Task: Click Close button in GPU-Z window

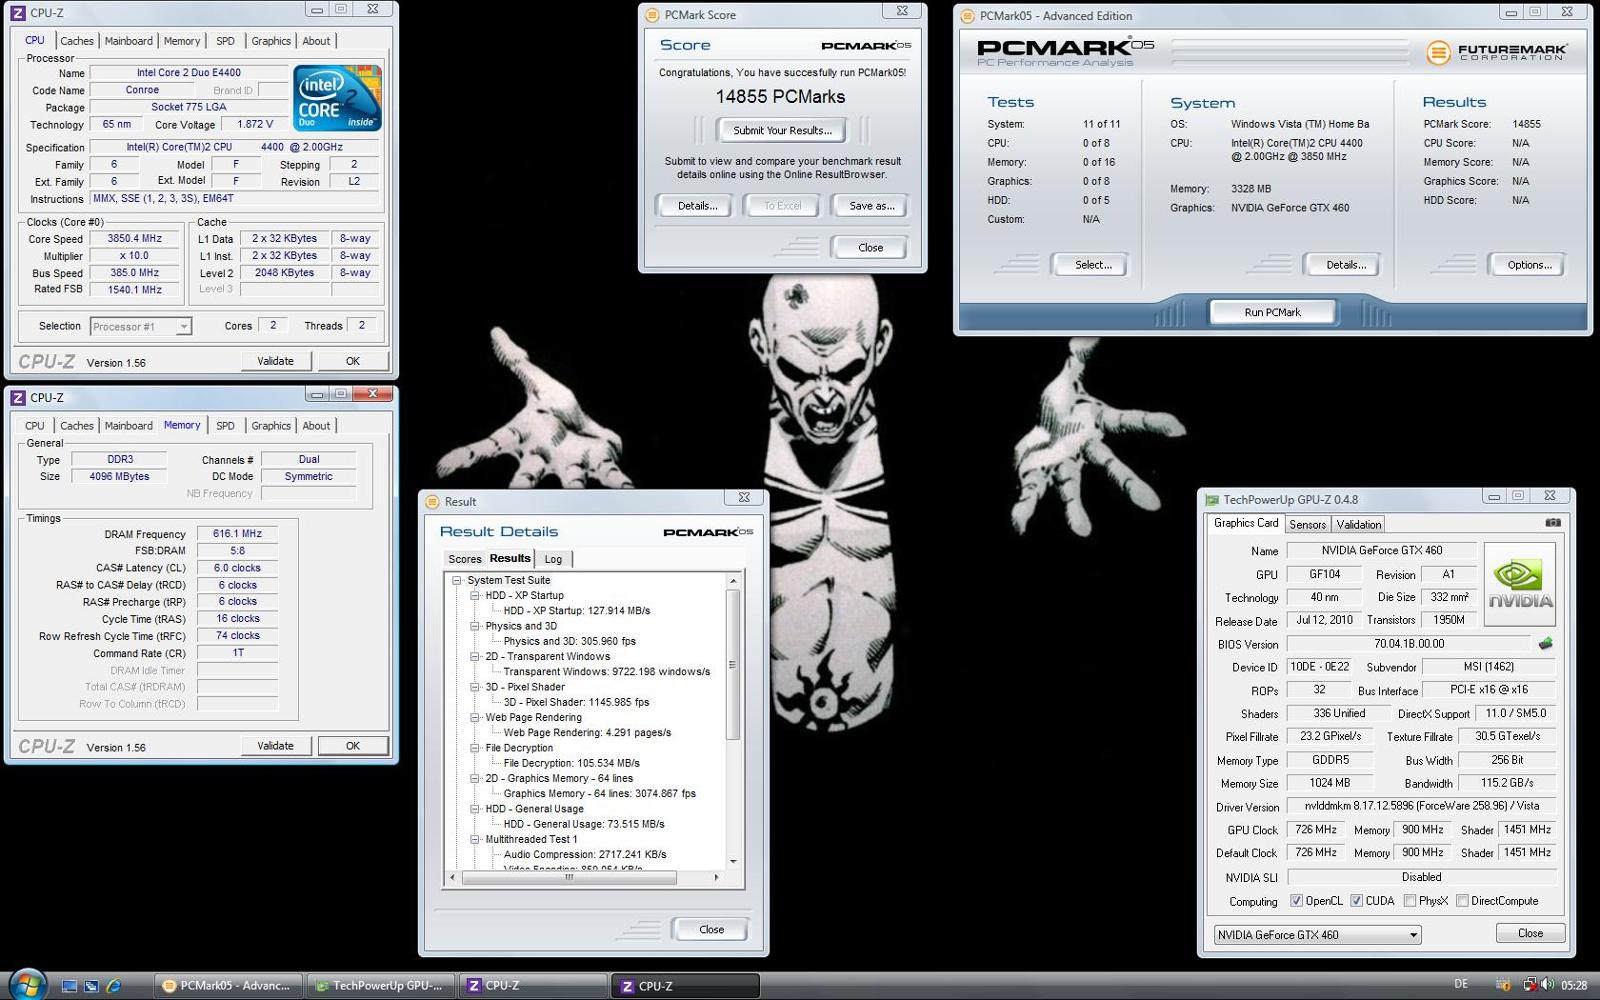Action: pyautogui.click(x=1530, y=933)
